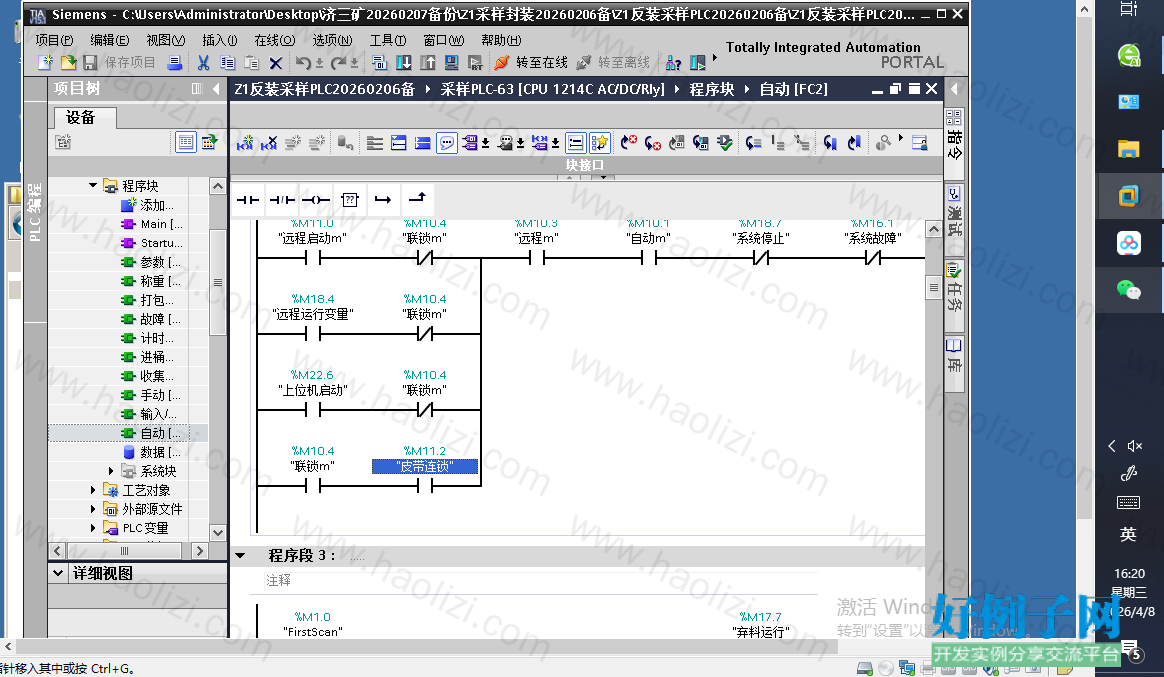1164x677 pixels.
Task: Upload from device using toolbar icon
Action: point(428,62)
